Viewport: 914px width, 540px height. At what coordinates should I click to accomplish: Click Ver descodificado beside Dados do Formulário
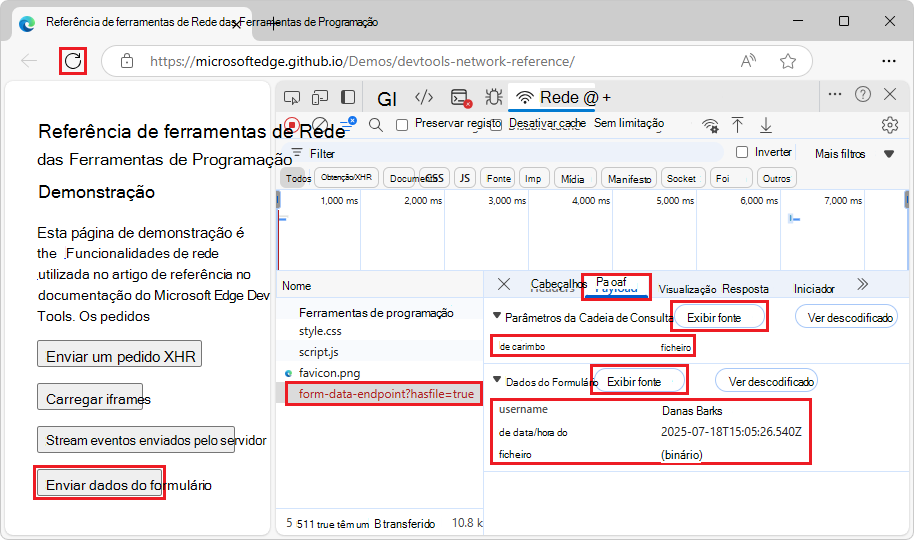click(x=766, y=381)
